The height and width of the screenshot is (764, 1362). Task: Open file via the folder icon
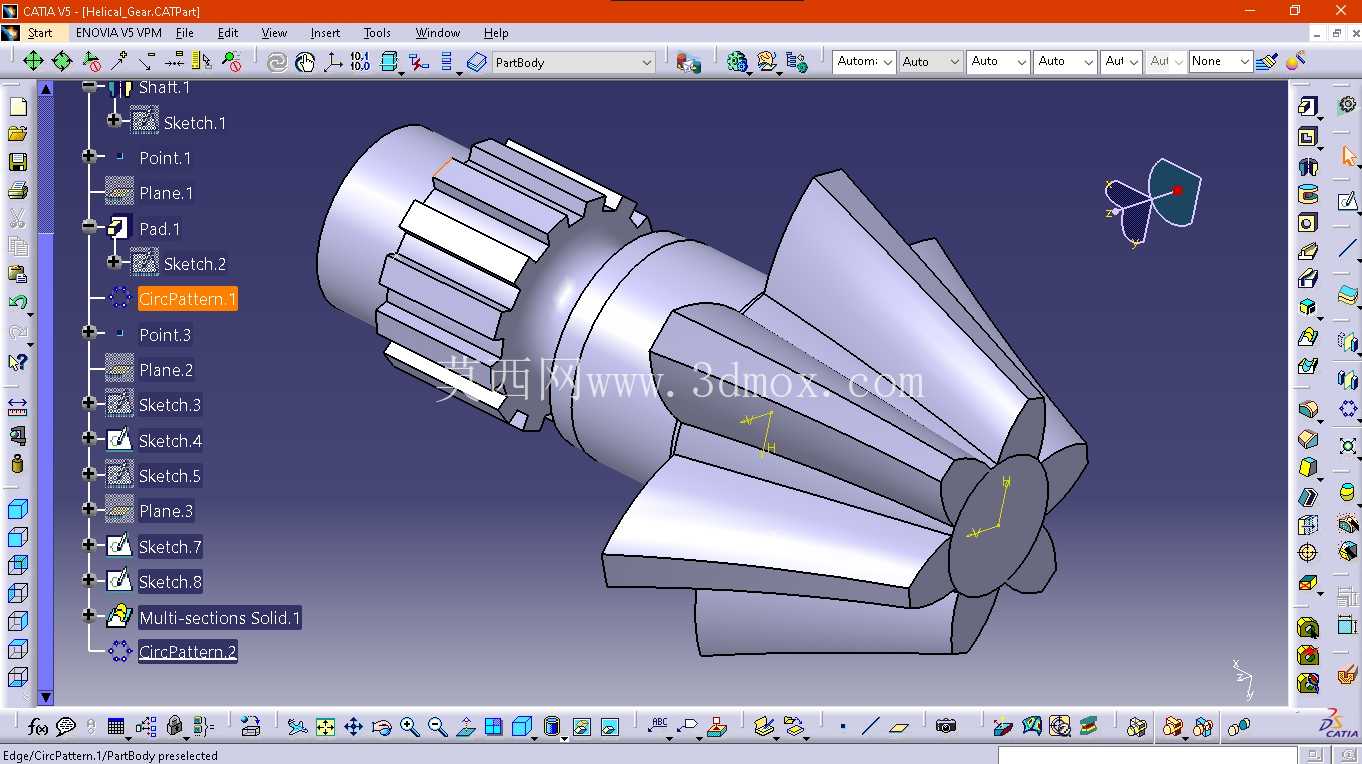(x=18, y=134)
